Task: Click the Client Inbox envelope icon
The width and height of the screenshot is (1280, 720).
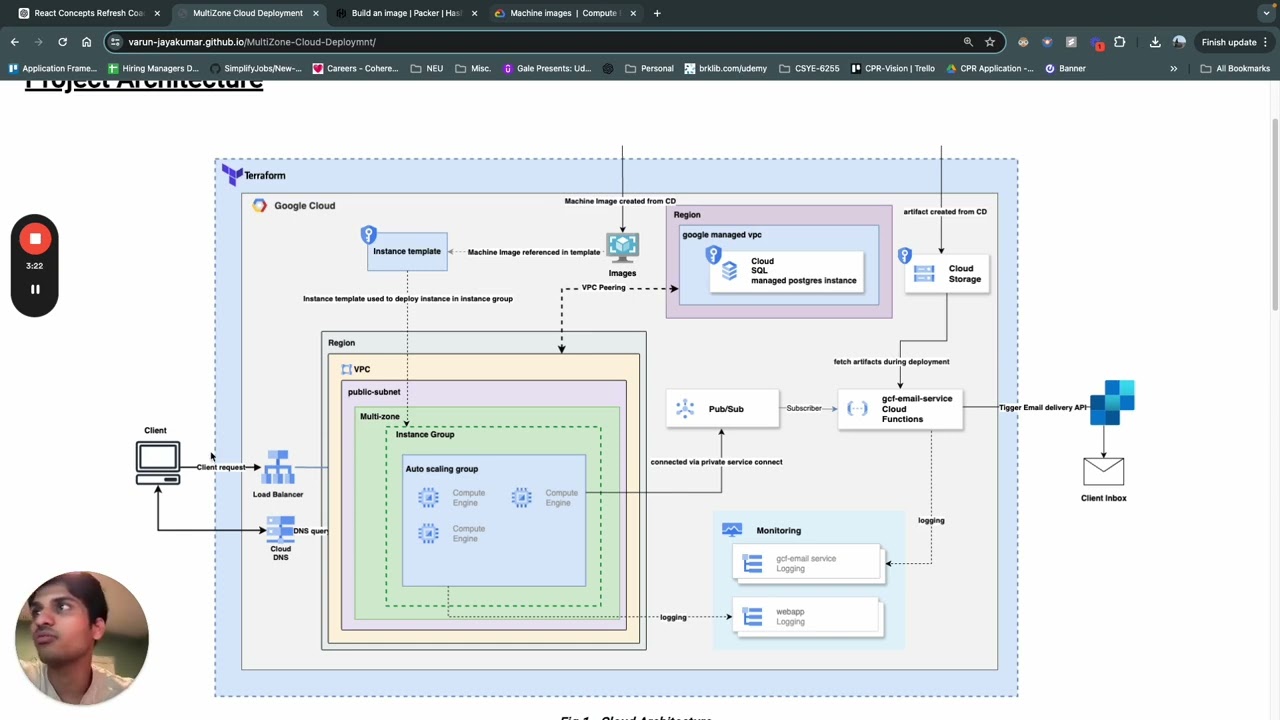Action: click(x=1103, y=472)
